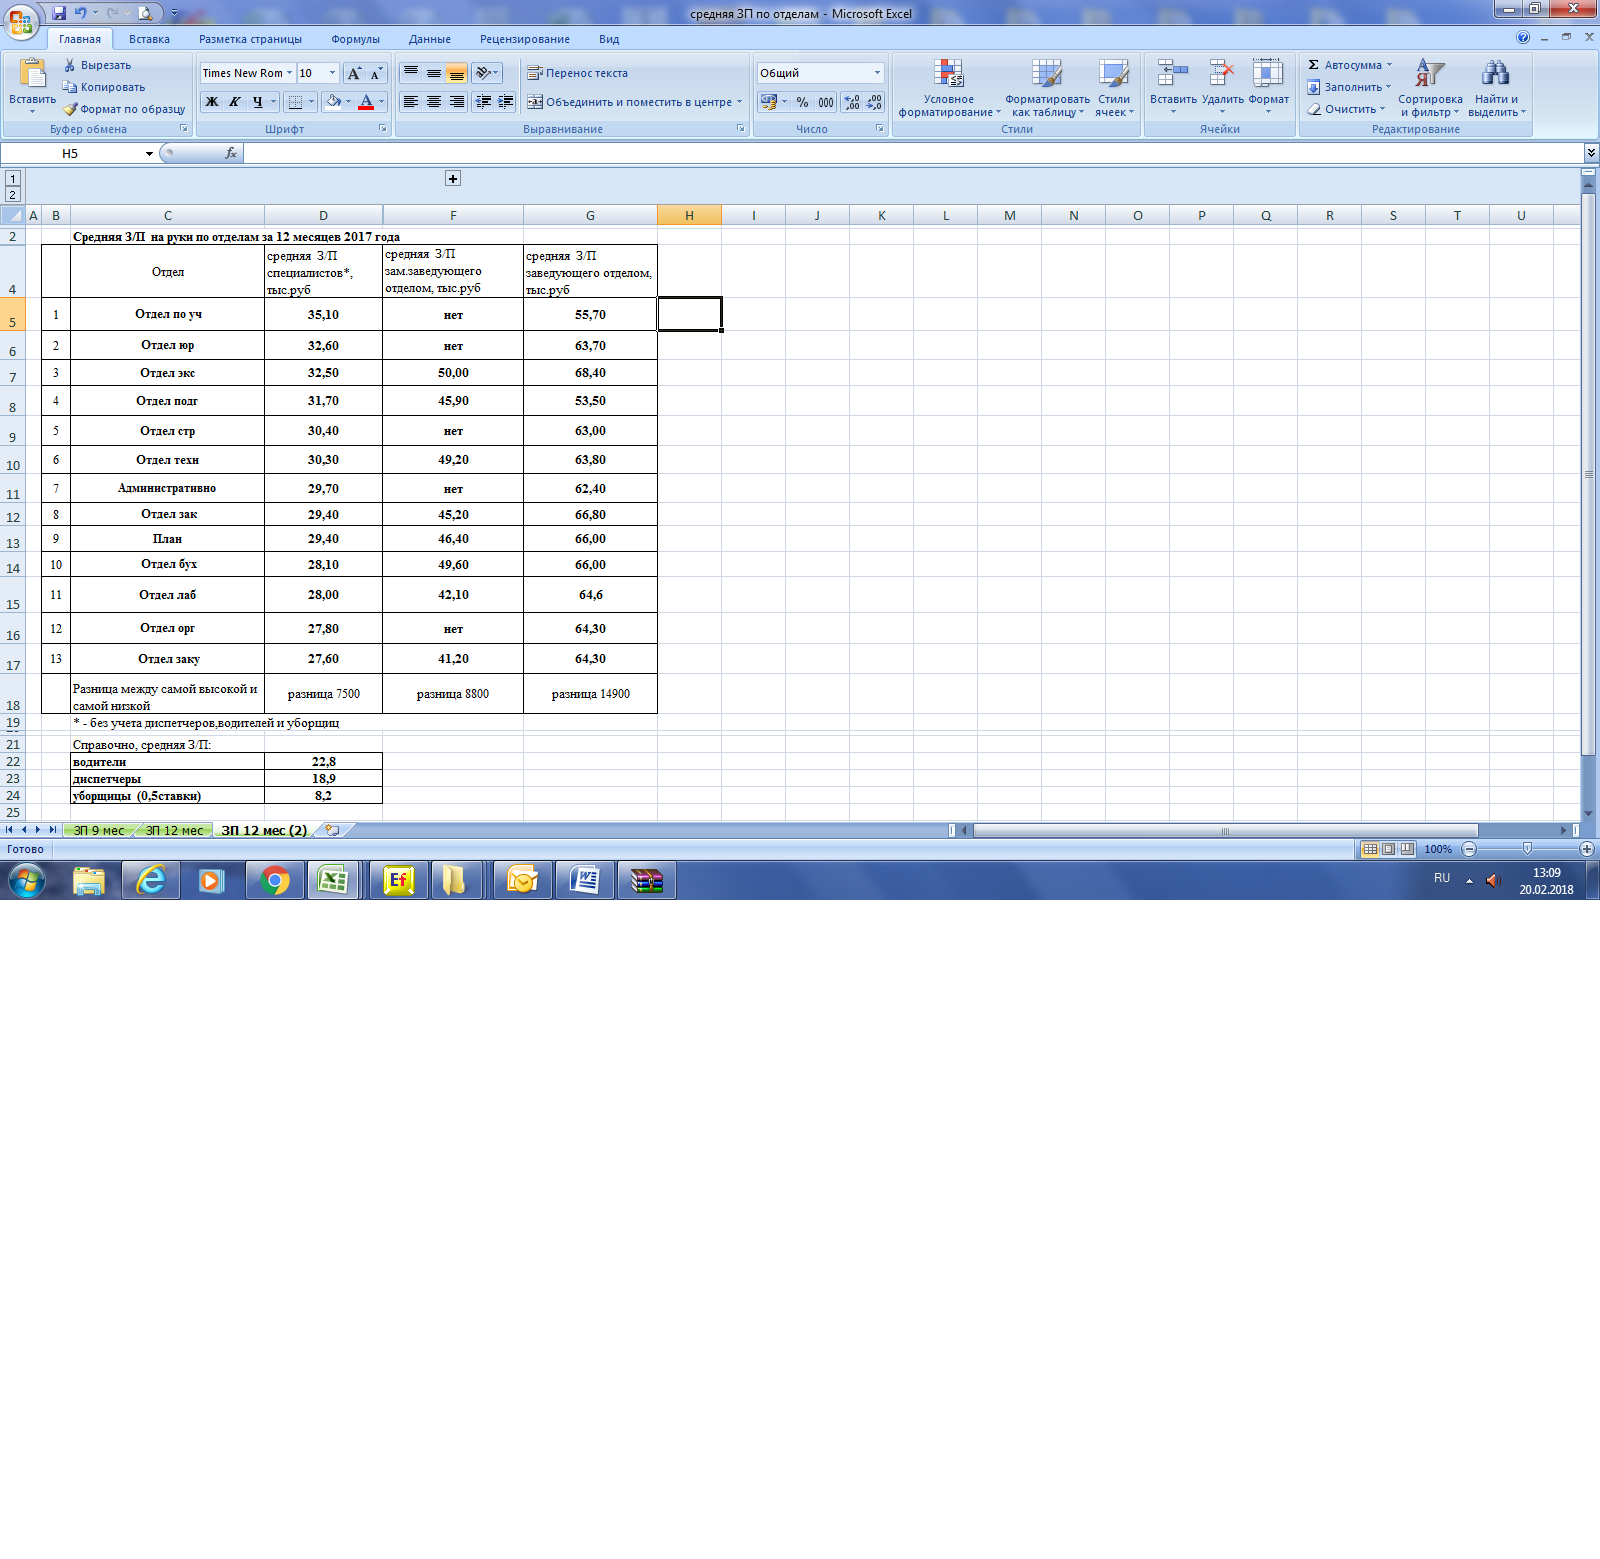Open Сортировка и фильтр menu
Viewport: 1600px width, 1559px height.
tap(1430, 88)
